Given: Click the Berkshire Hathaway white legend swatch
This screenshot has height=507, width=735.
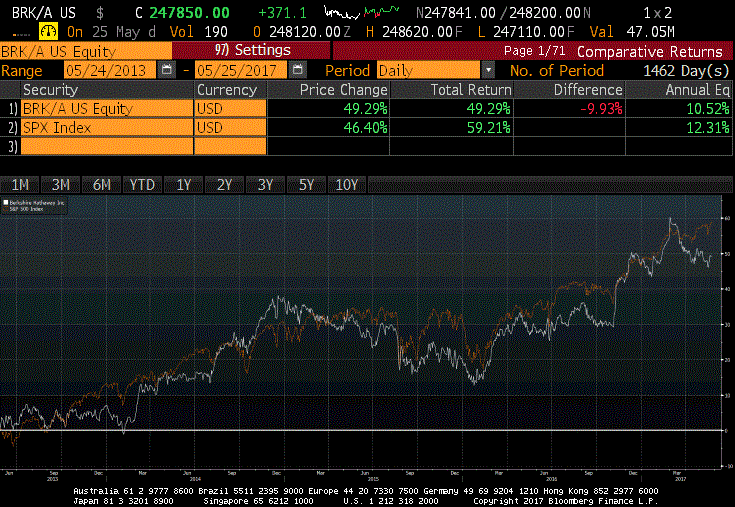Looking at the screenshot, I should 6,202.
